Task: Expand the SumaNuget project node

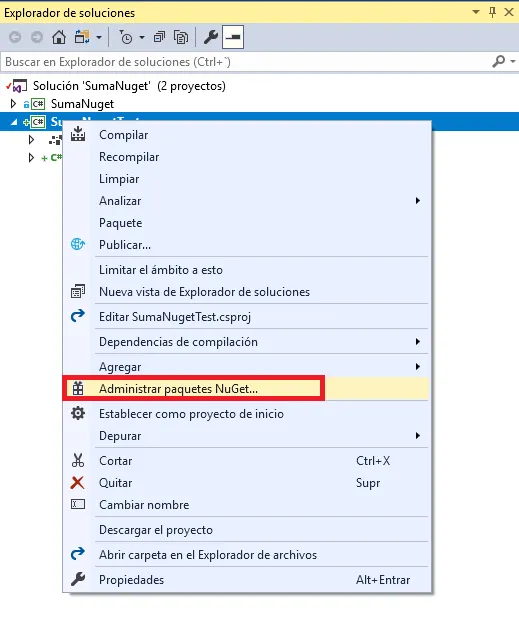Action: [13, 104]
